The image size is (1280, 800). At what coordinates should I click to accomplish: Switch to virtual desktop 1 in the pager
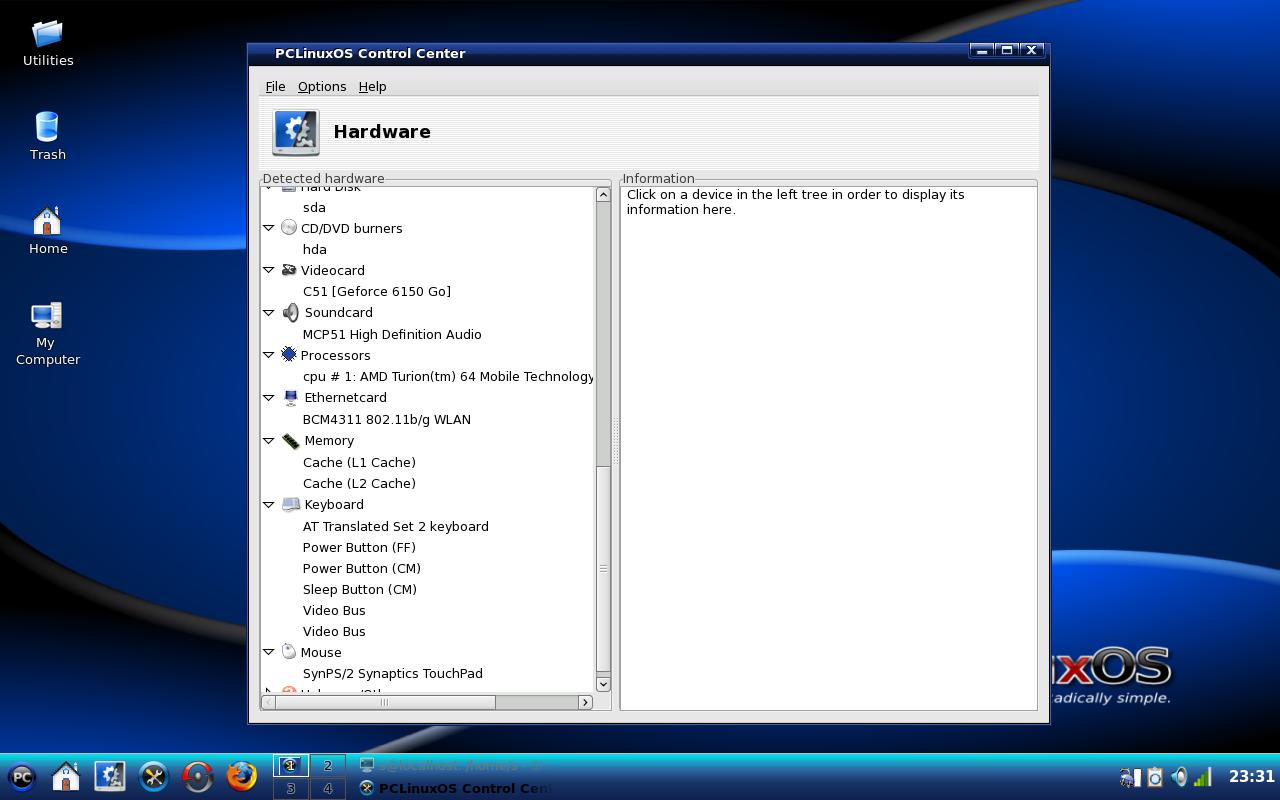[291, 765]
